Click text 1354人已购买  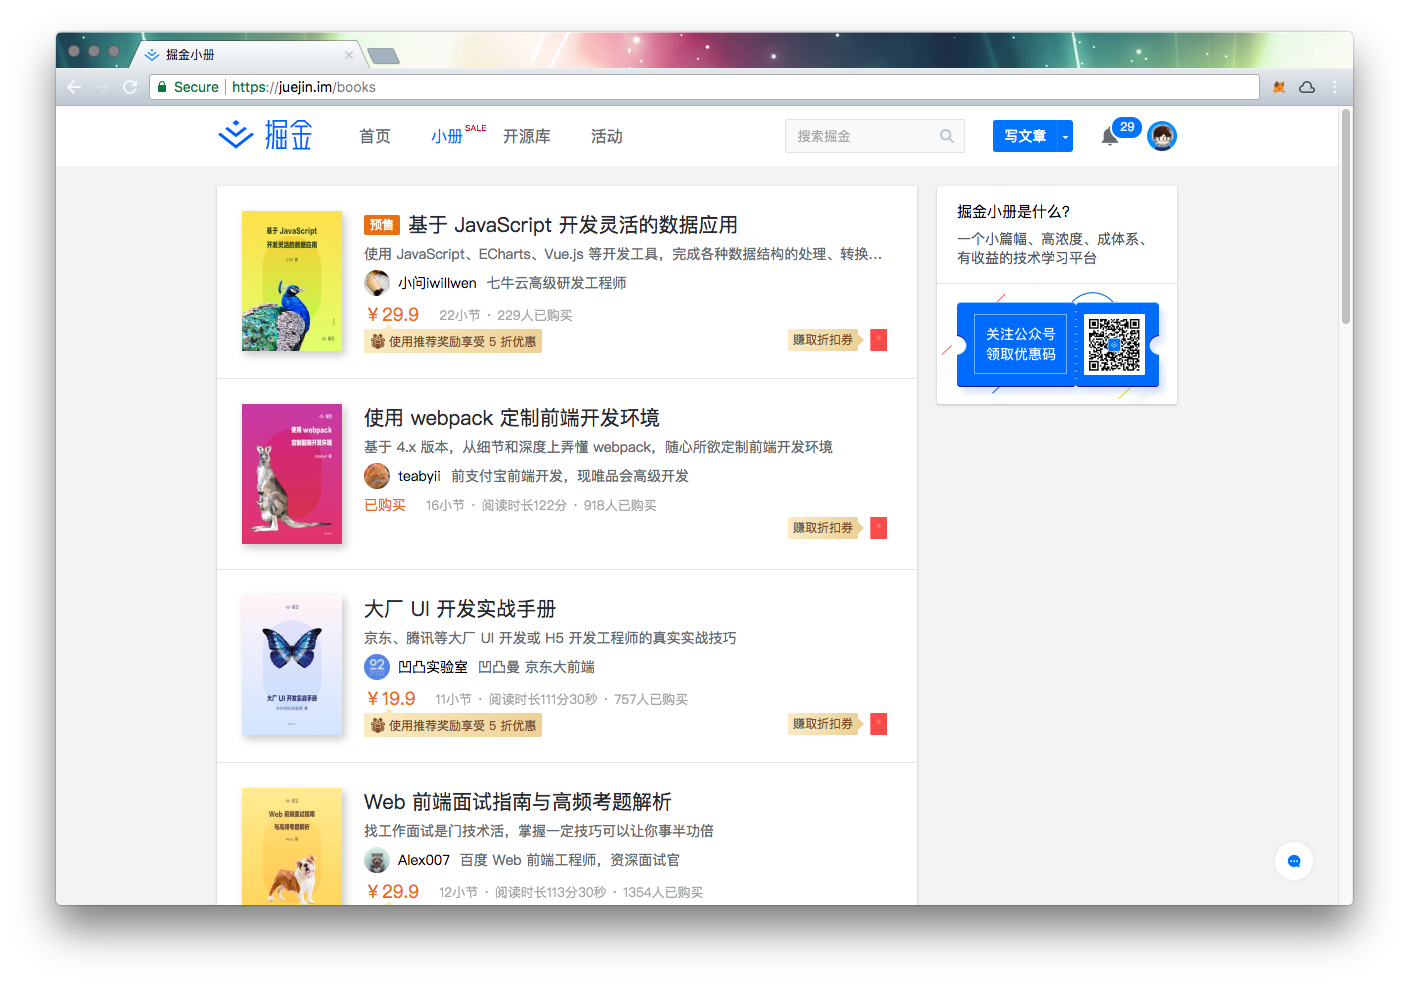coord(663,892)
